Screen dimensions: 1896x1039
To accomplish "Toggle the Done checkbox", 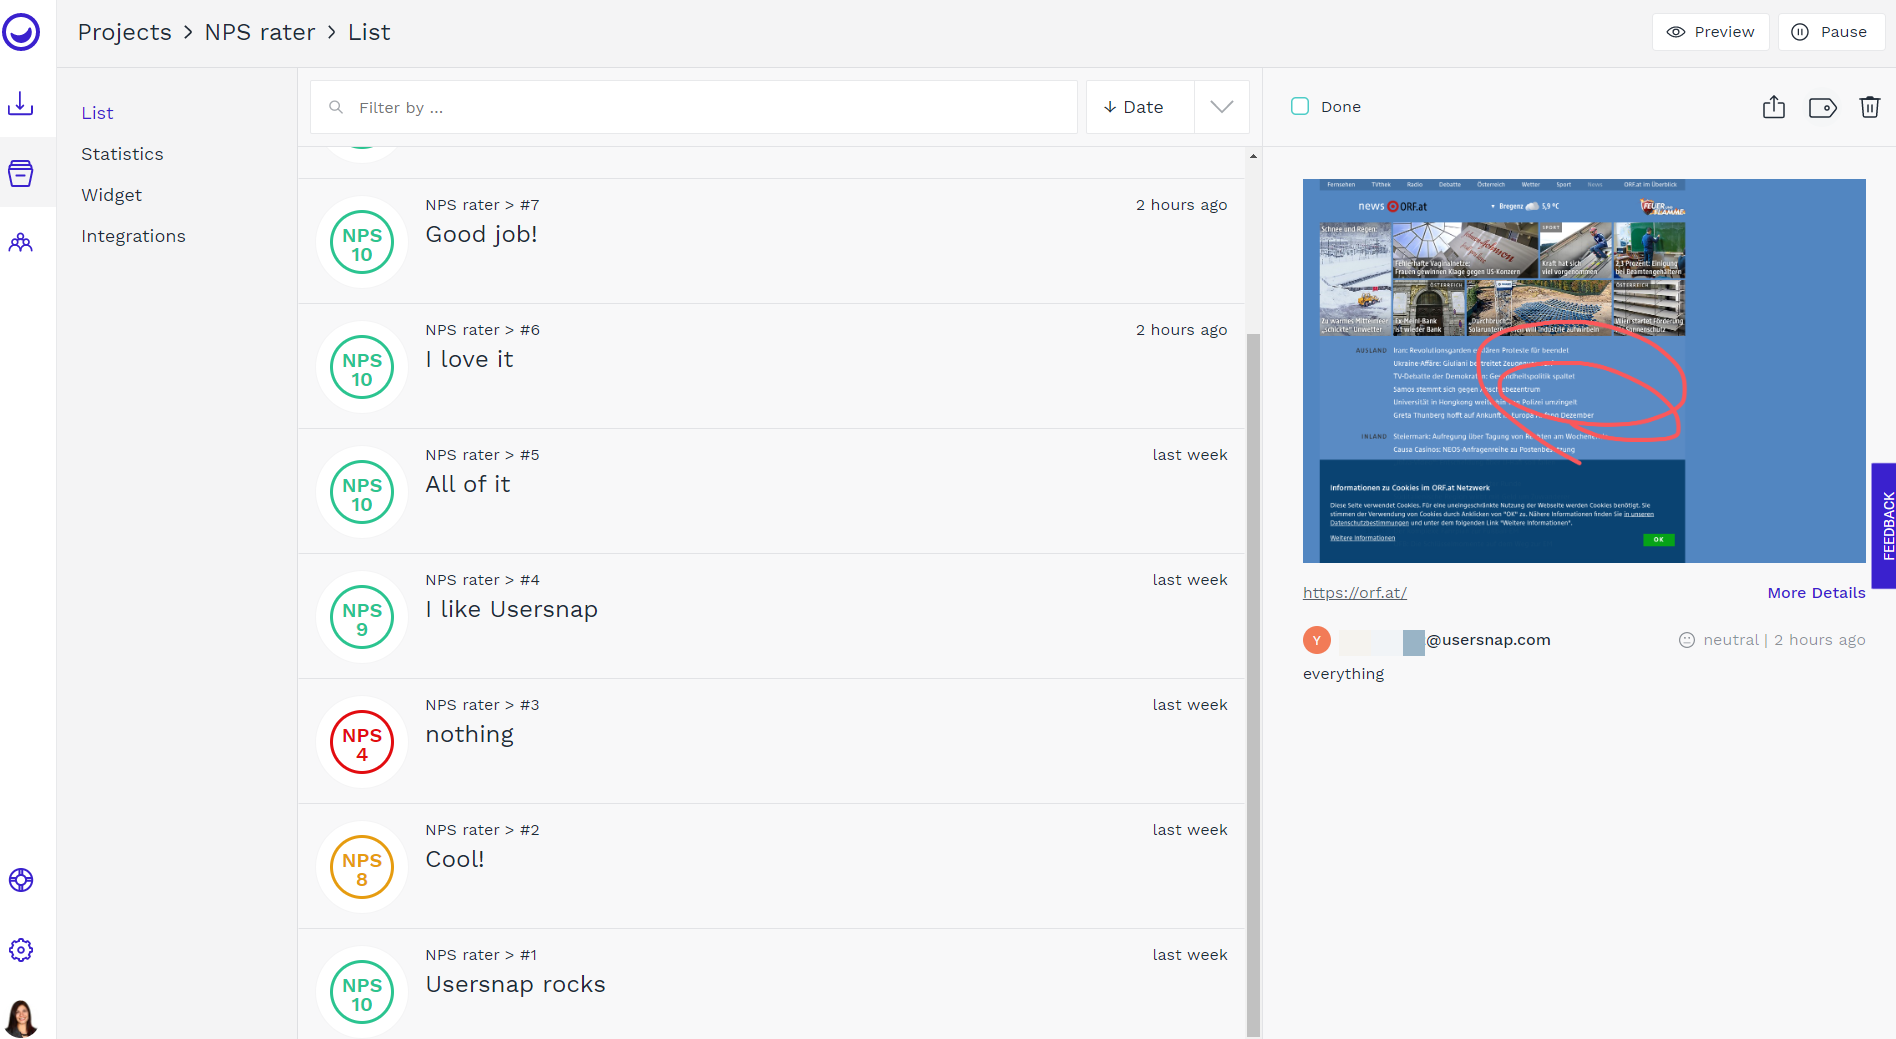I will pos(1300,106).
